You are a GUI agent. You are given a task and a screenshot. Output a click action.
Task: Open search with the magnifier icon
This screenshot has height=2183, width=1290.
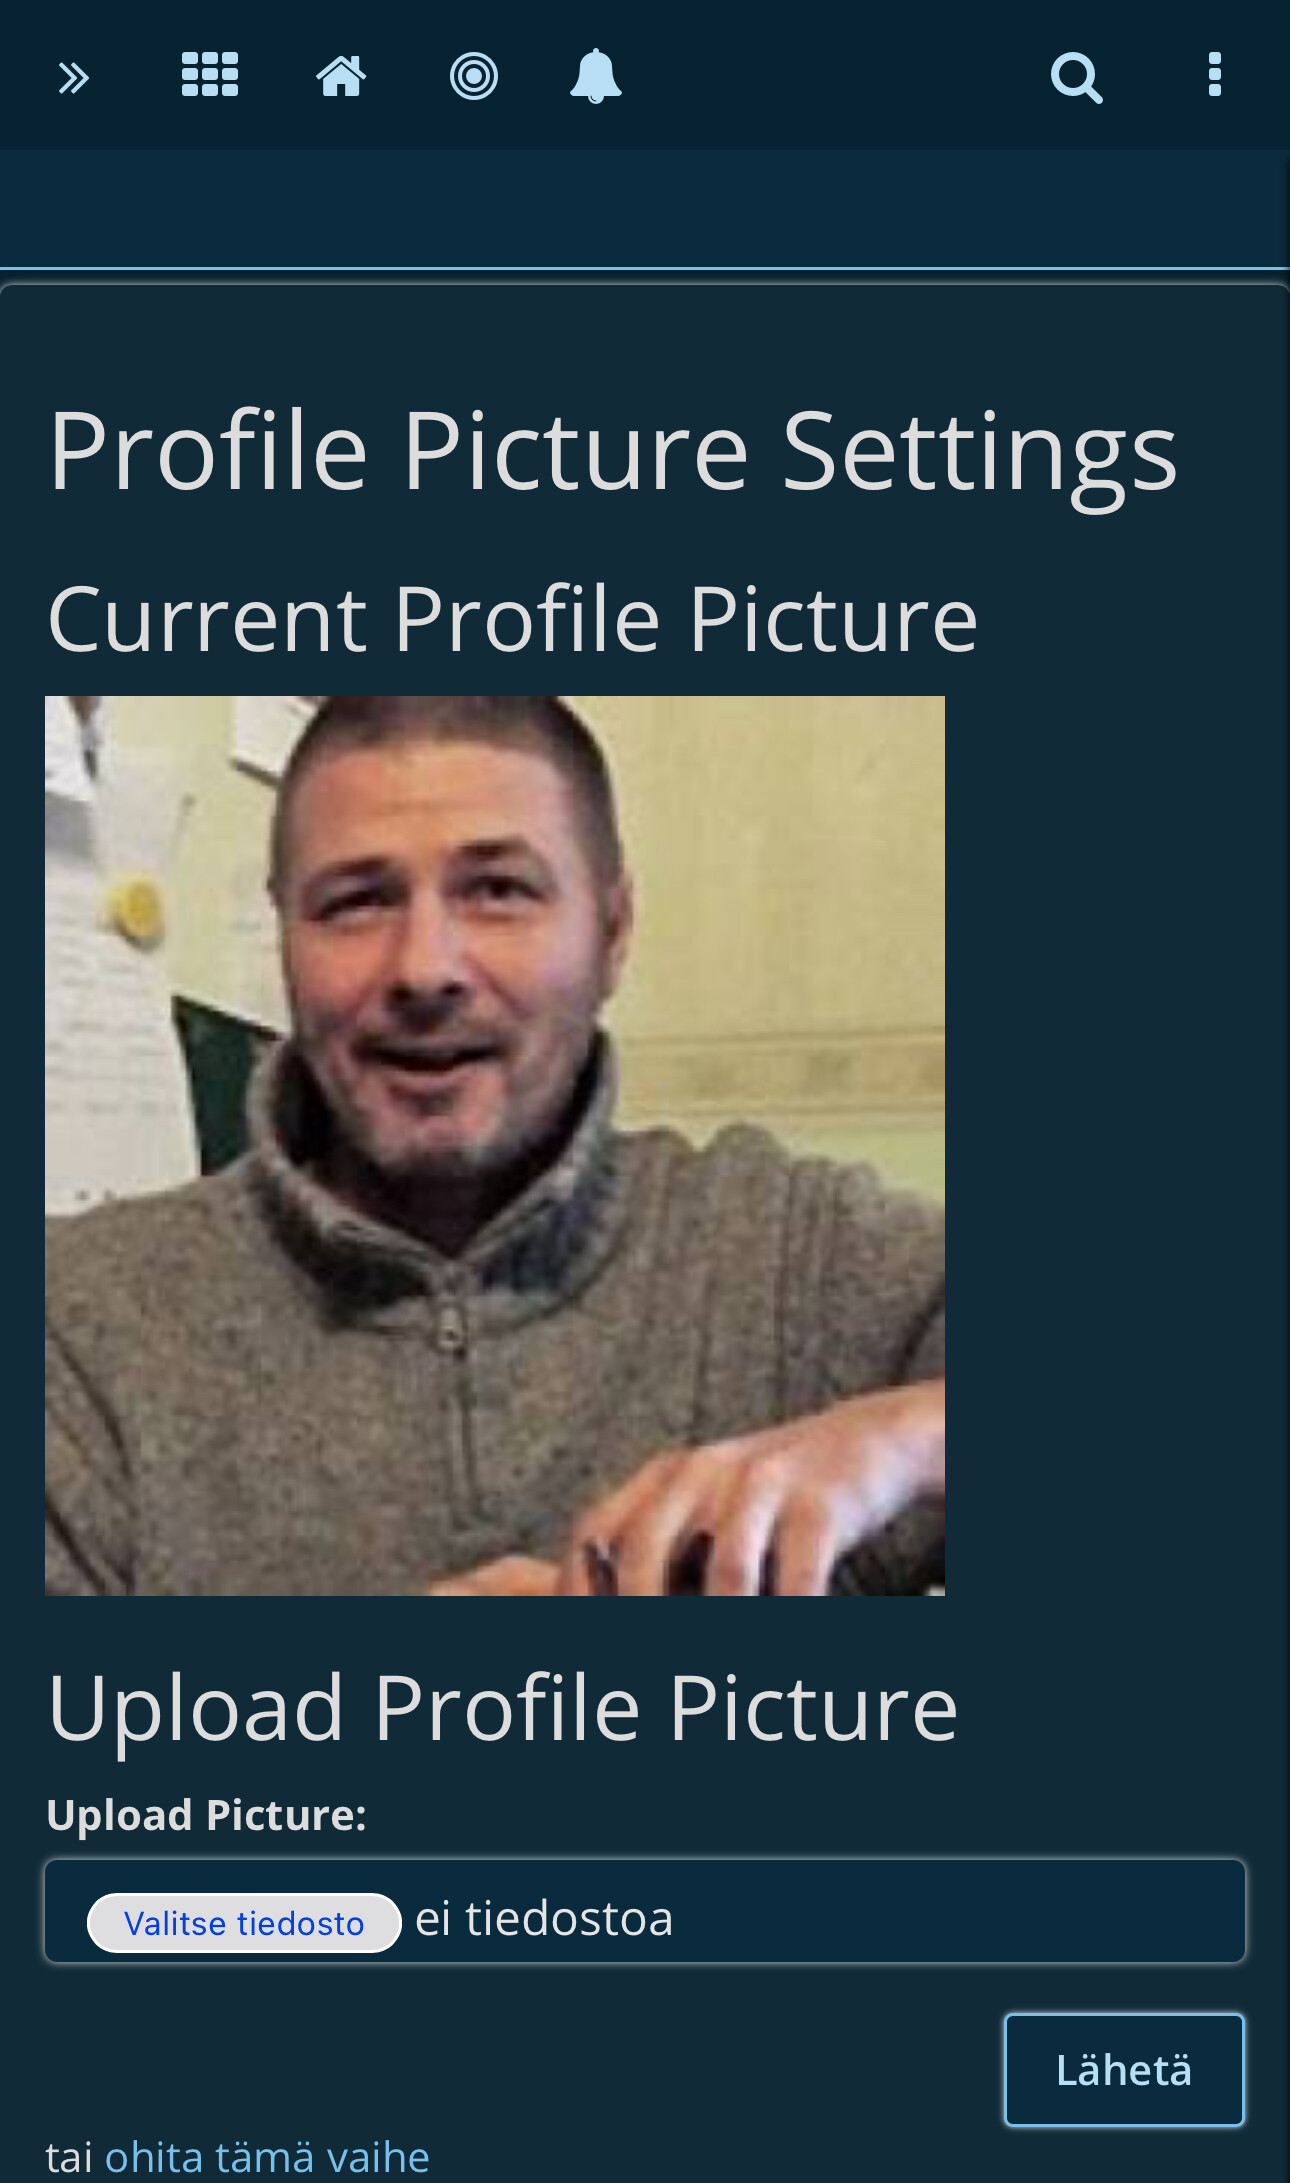[x=1077, y=77]
